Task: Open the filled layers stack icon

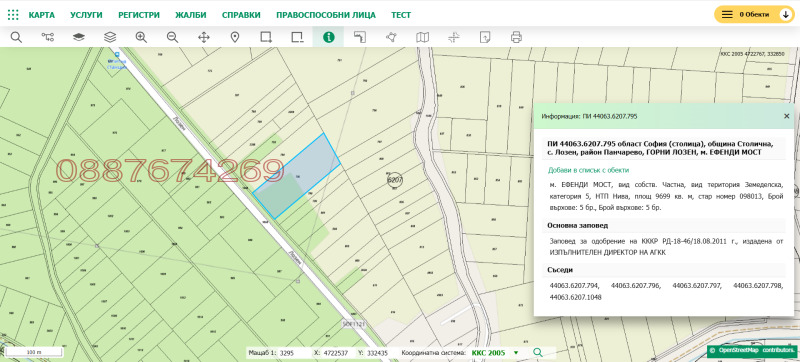Action: [x=78, y=37]
